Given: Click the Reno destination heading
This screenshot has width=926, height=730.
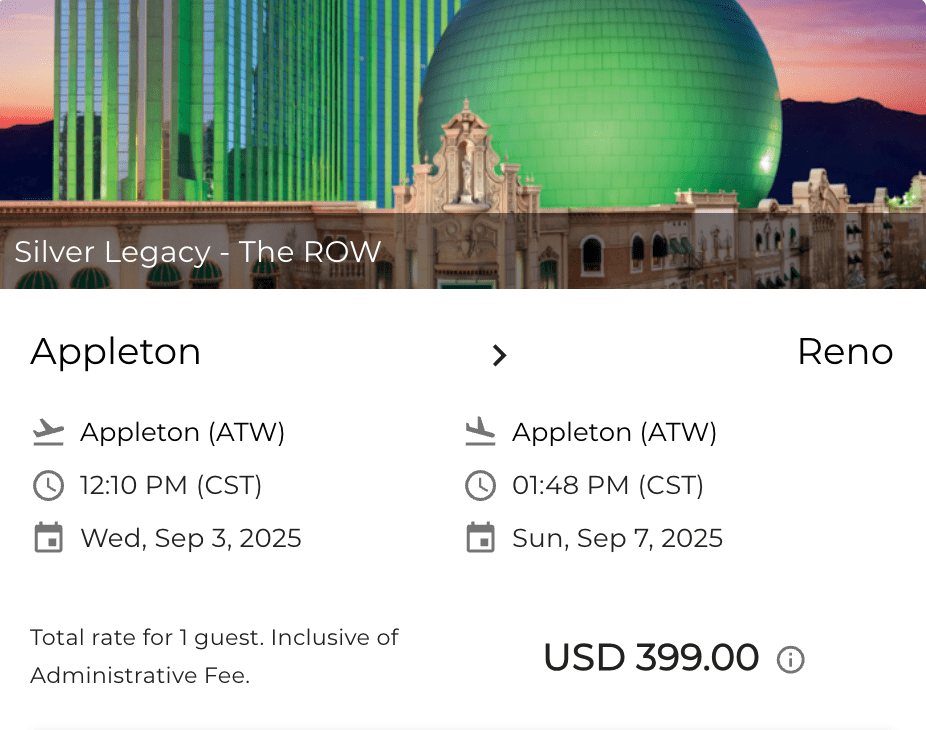Looking at the screenshot, I should pyautogui.click(x=844, y=352).
